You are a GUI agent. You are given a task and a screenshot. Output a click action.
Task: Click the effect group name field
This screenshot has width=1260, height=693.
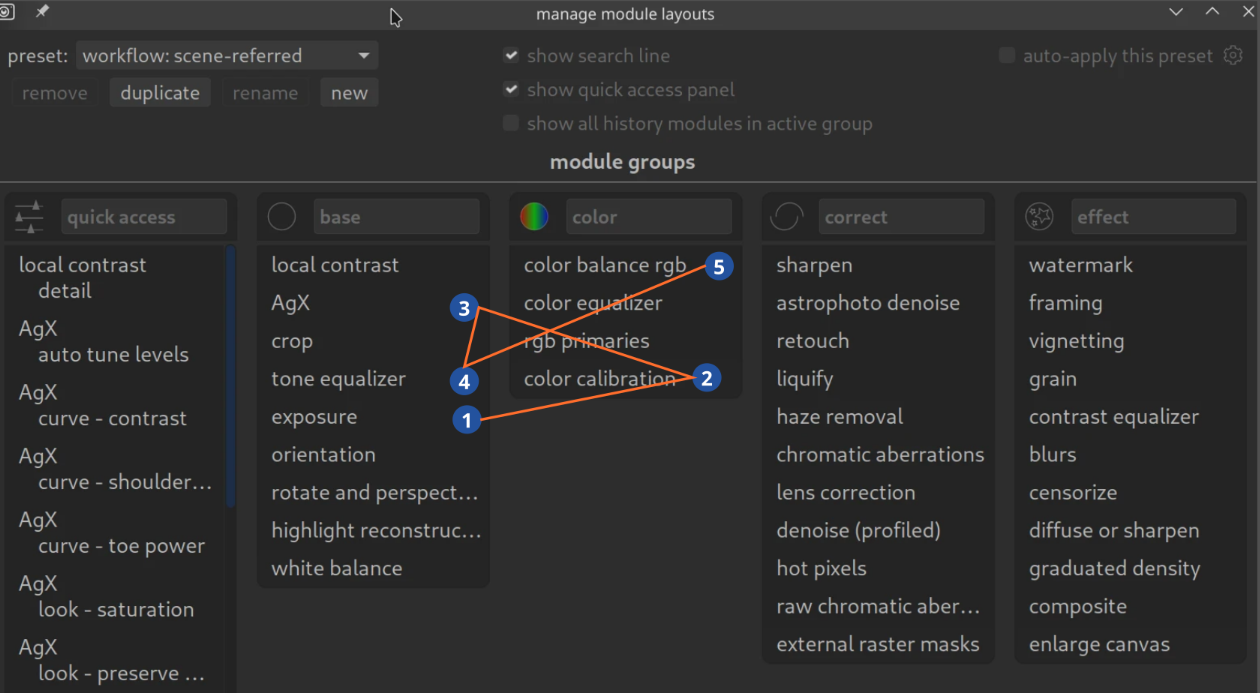1154,217
